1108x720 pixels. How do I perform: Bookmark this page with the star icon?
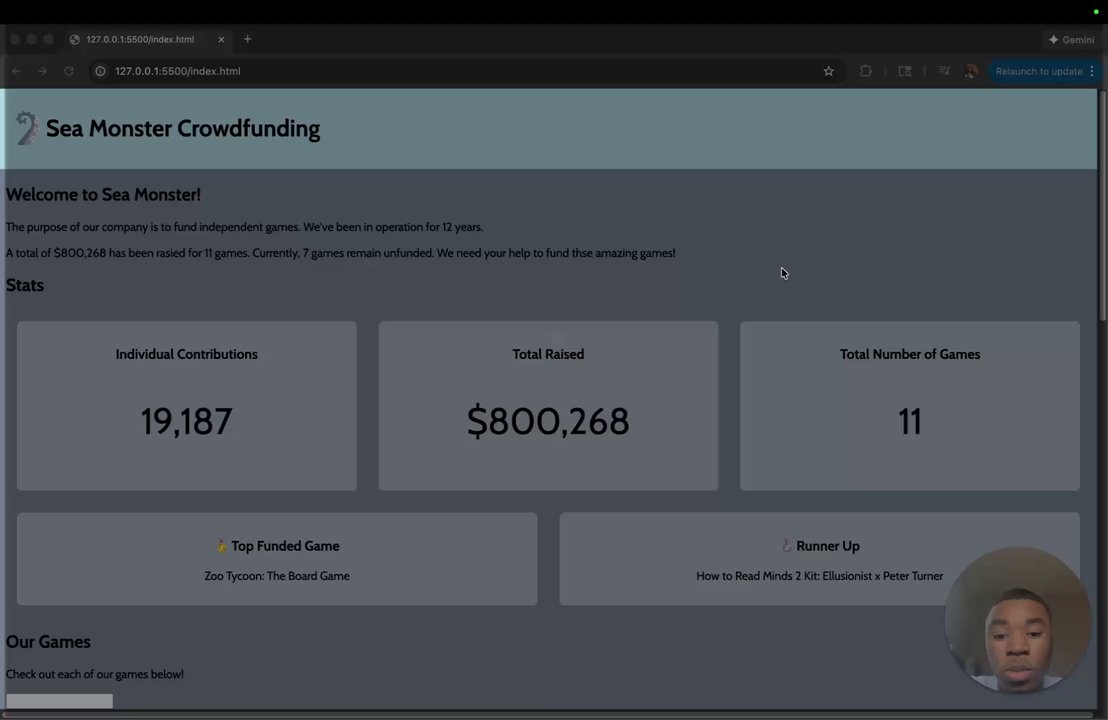[828, 71]
